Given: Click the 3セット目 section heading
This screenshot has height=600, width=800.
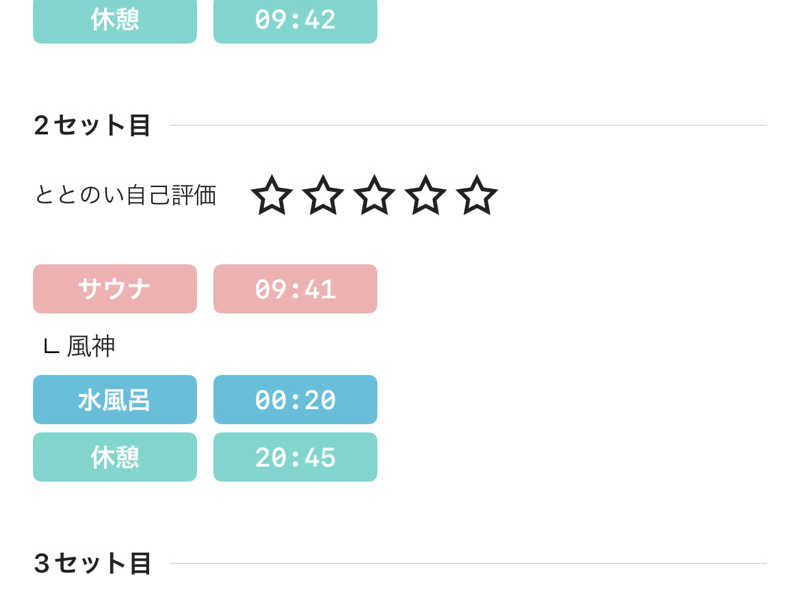Looking at the screenshot, I should click(92, 564).
